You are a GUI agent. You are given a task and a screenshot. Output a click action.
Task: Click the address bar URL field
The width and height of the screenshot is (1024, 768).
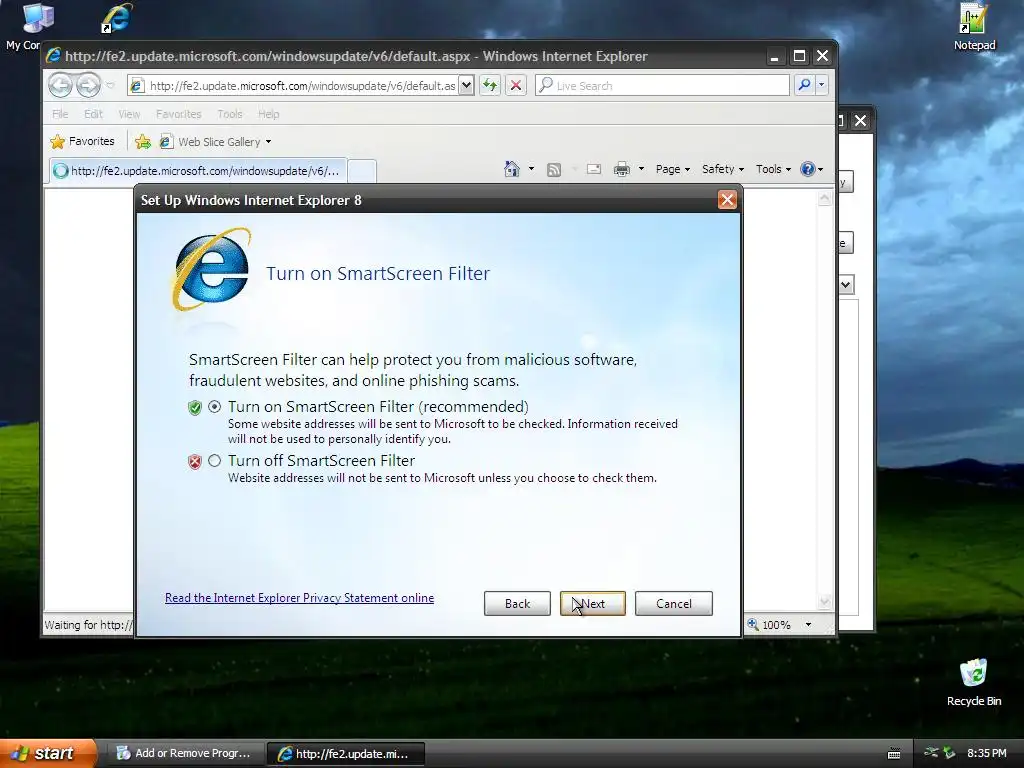302,86
